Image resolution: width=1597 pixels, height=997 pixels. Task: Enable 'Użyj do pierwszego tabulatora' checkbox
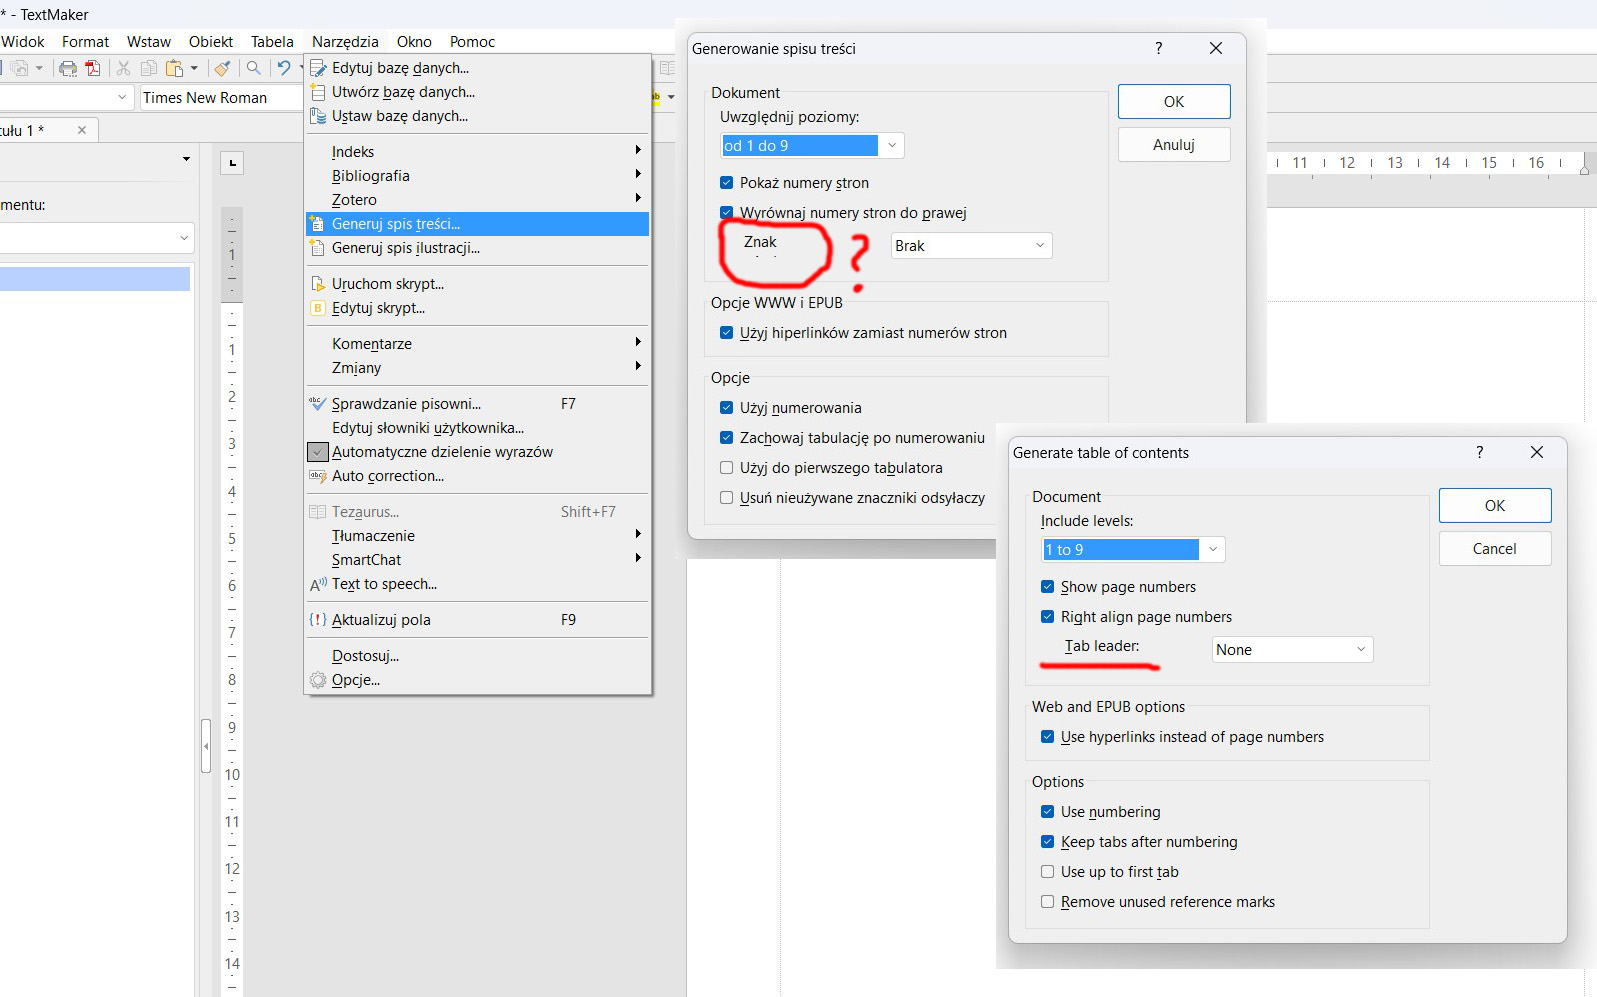tap(727, 468)
